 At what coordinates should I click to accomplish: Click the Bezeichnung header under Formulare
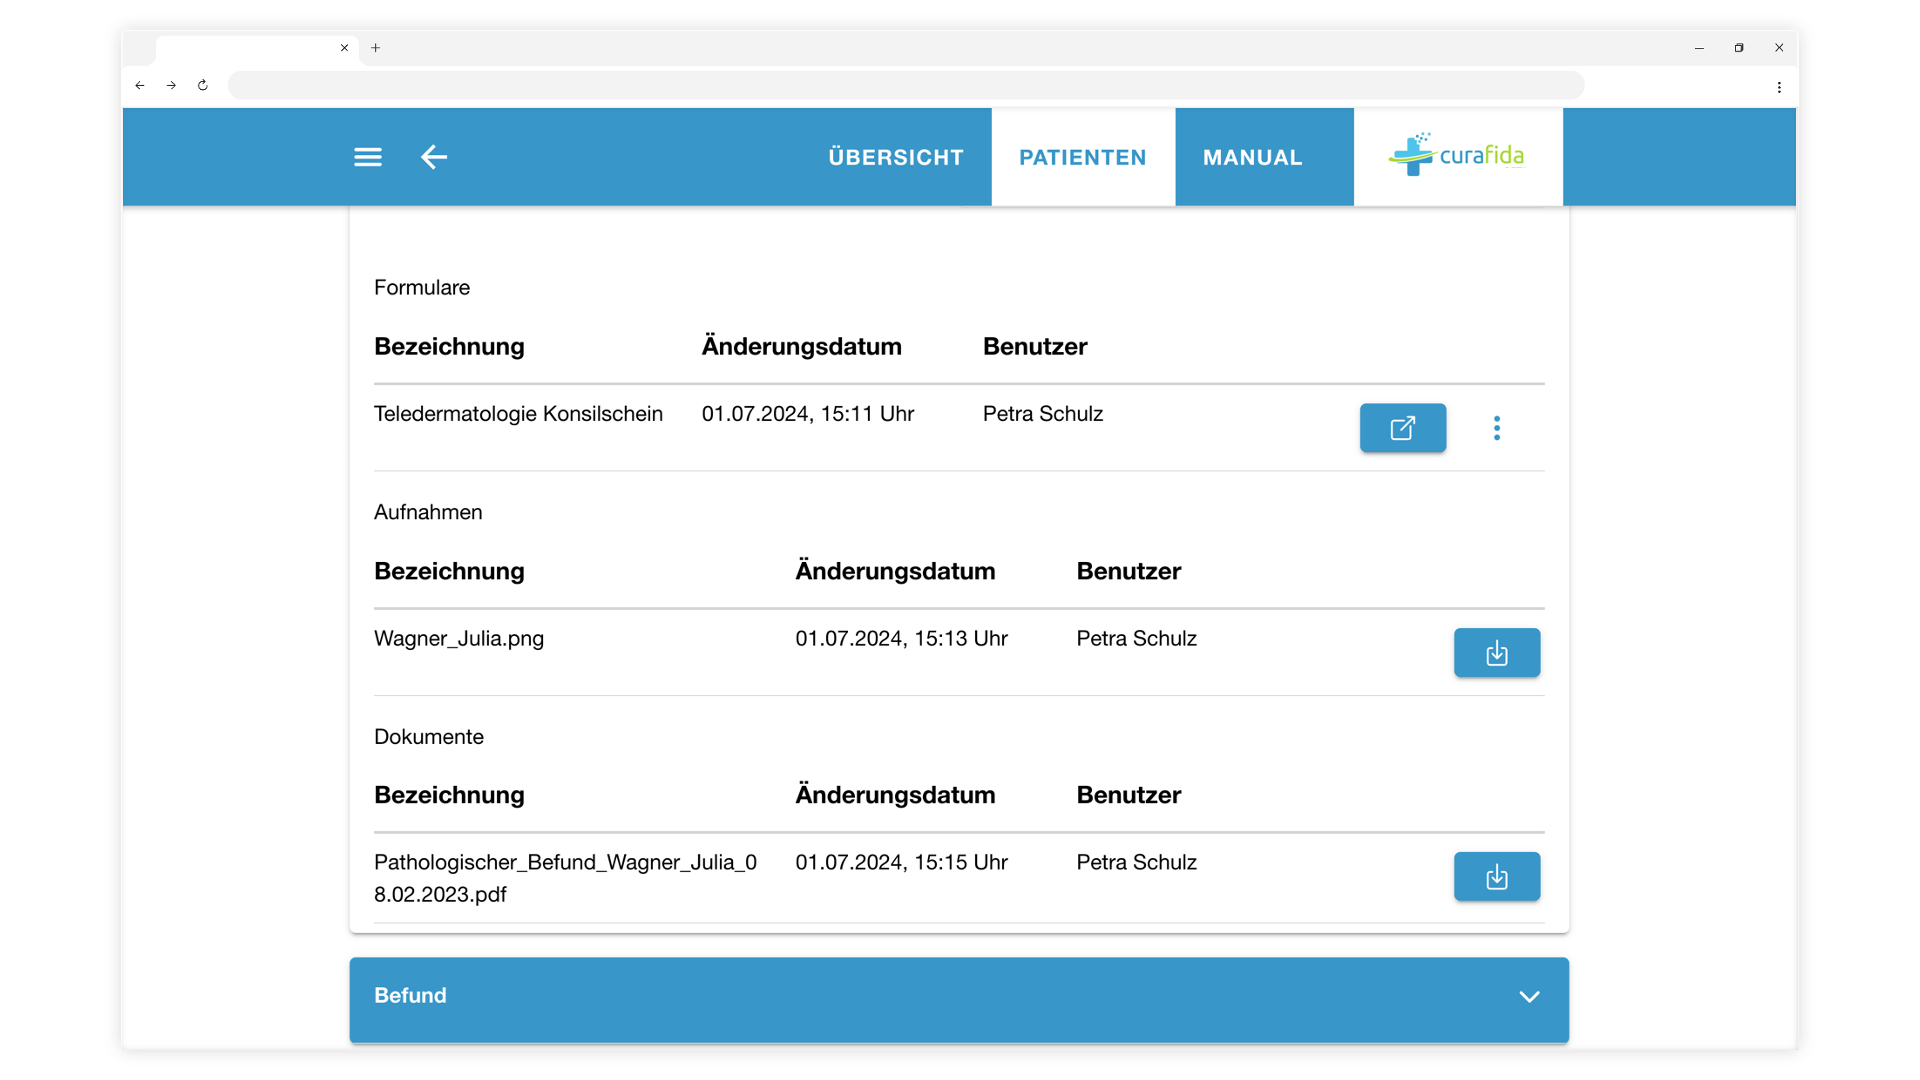pos(449,347)
